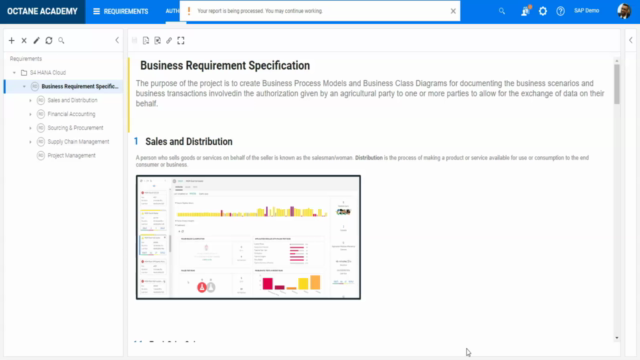Click the Sales and Distribution section heading

[x=189, y=142]
